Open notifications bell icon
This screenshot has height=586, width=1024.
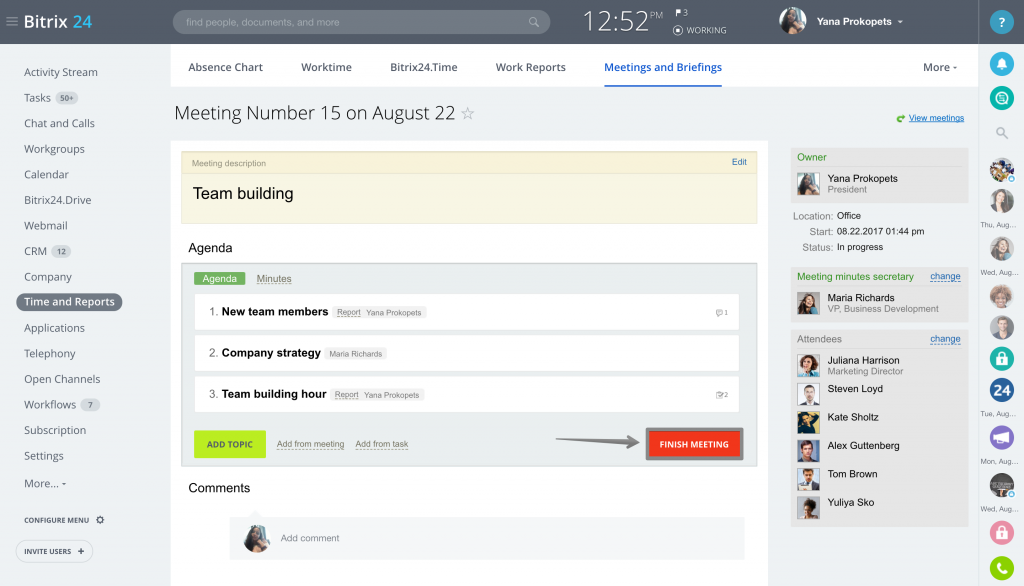(1001, 64)
